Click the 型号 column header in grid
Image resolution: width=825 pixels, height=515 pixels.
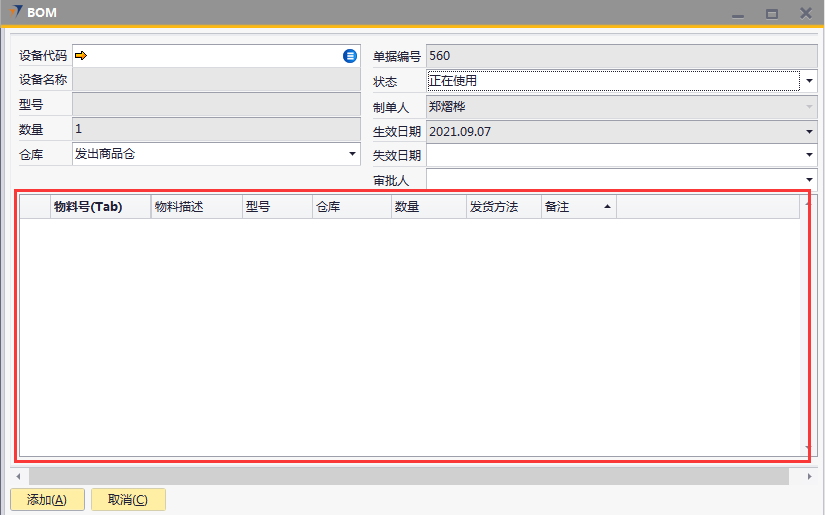point(276,207)
